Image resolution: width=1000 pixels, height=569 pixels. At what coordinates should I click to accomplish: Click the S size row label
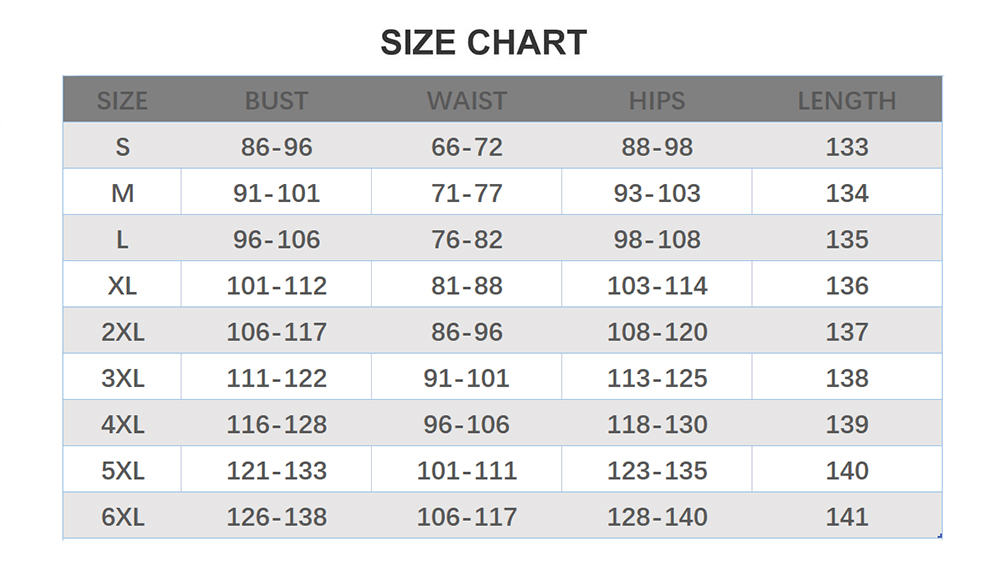(122, 147)
